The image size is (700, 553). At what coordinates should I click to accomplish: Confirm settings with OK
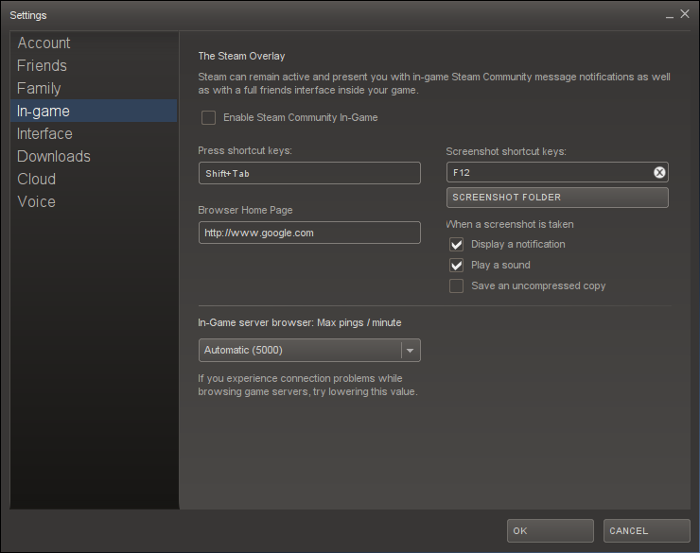[550, 531]
